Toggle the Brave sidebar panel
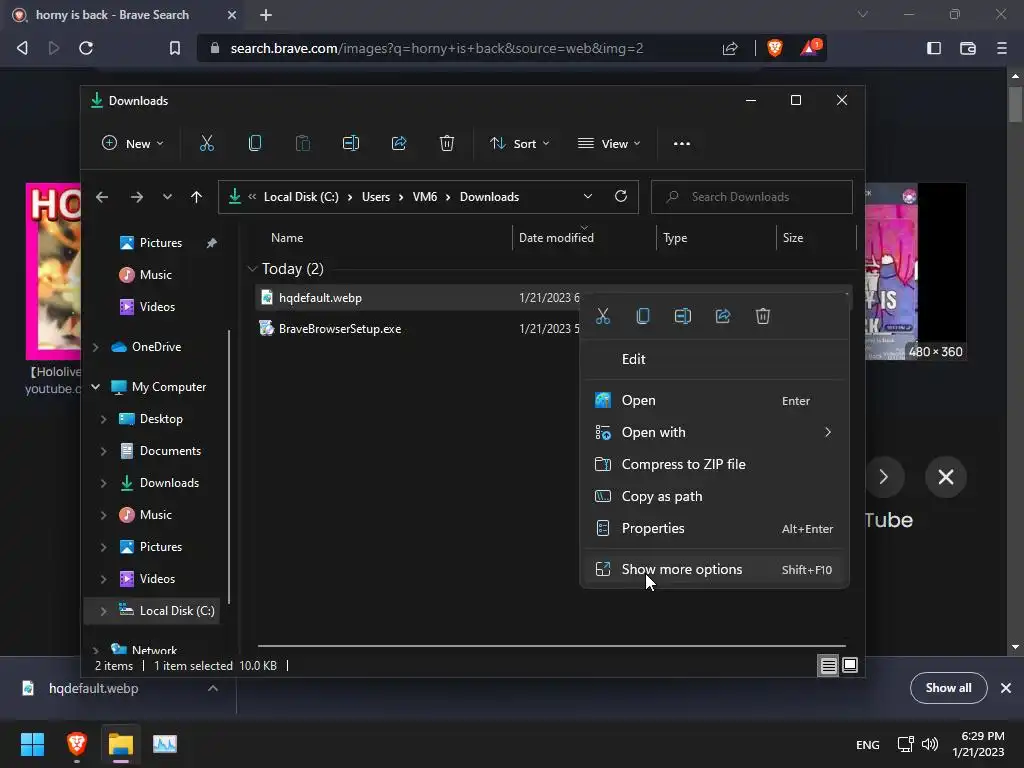1024x768 pixels. (934, 48)
